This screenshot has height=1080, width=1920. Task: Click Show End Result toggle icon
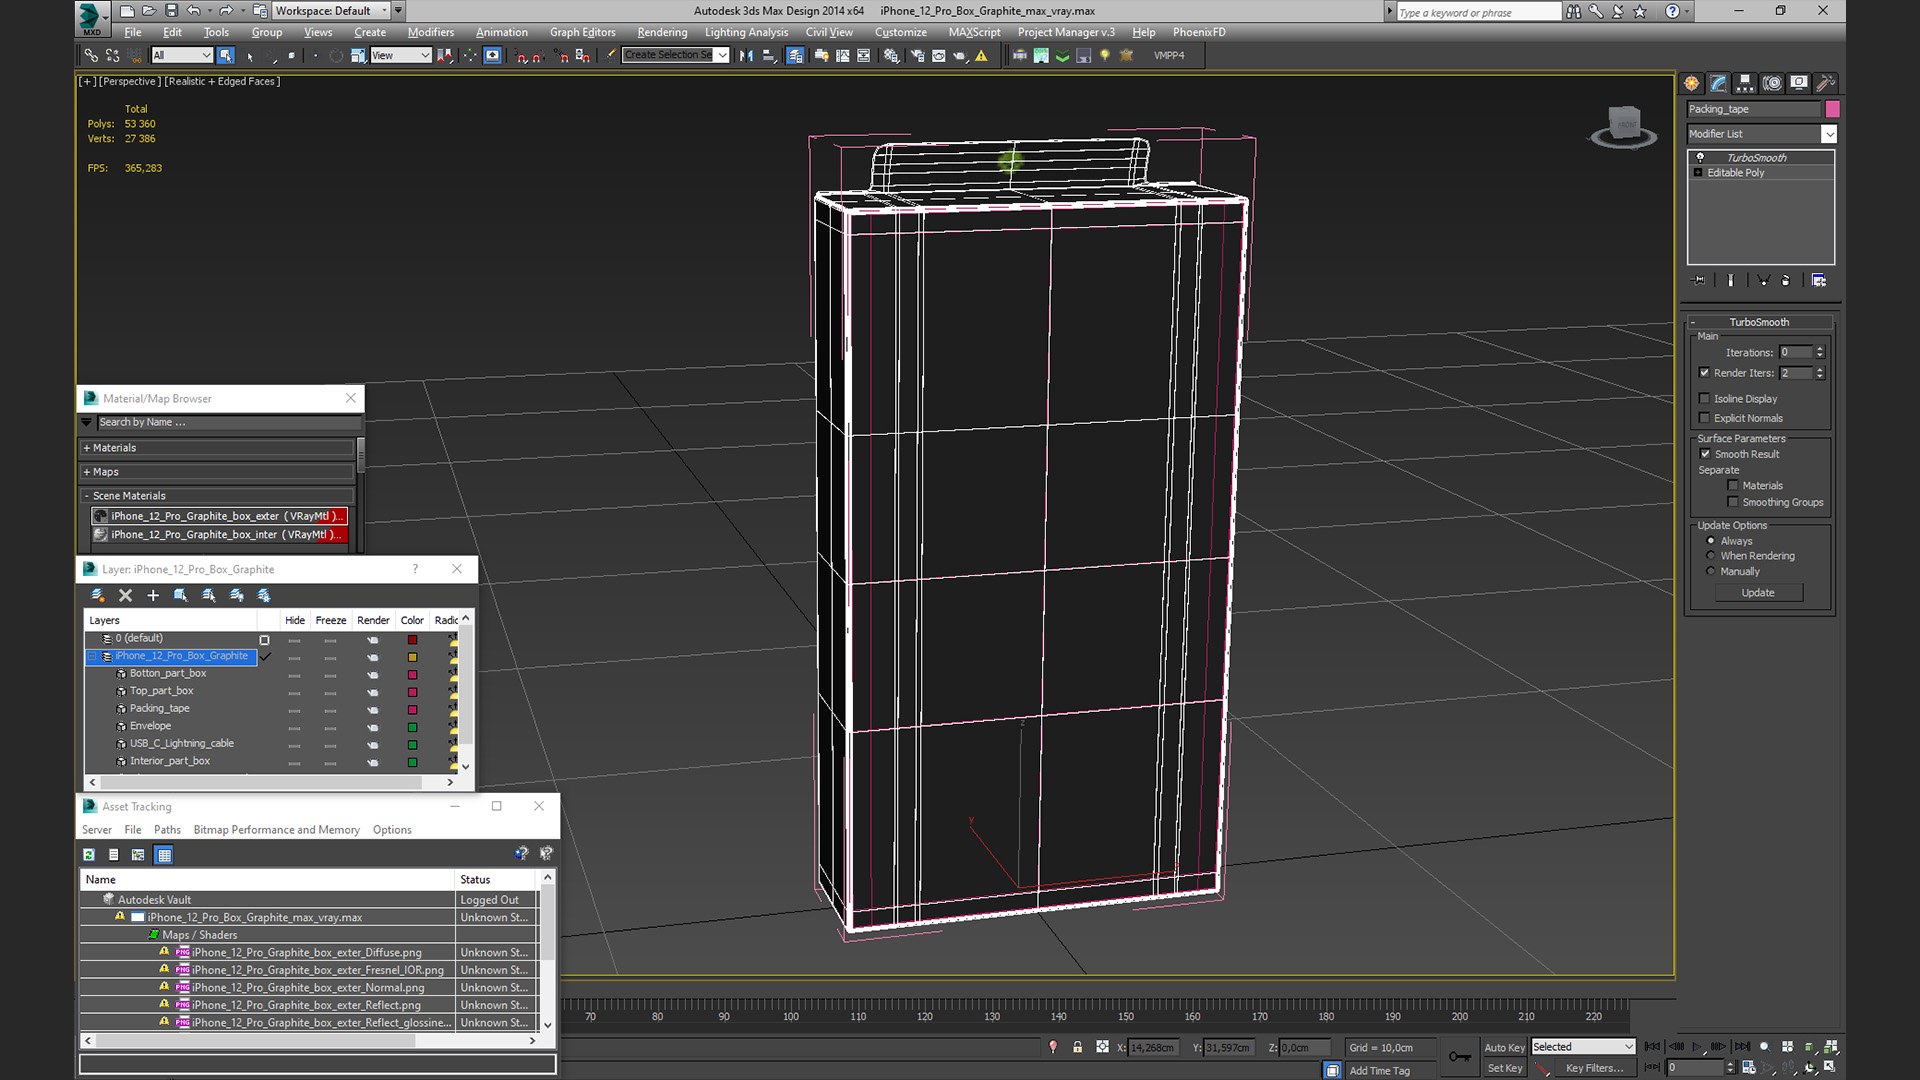coord(1731,280)
